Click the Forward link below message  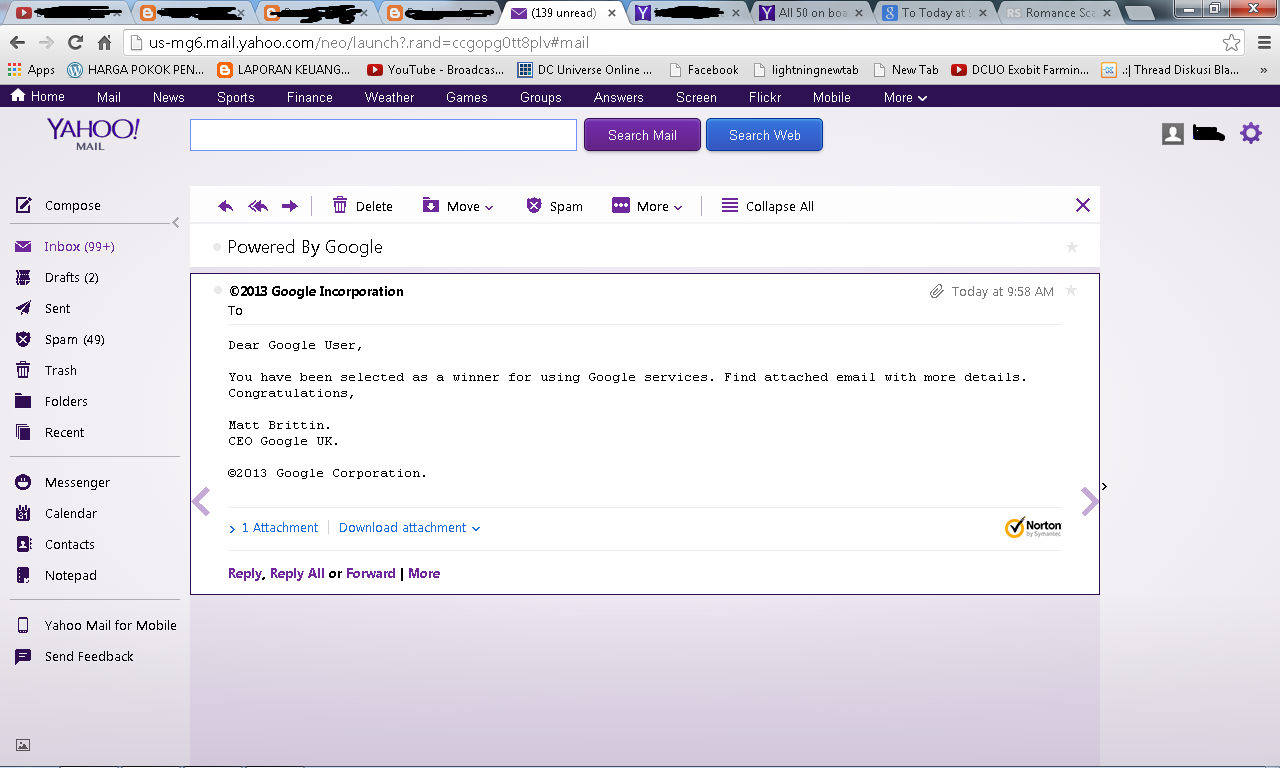[x=371, y=573]
